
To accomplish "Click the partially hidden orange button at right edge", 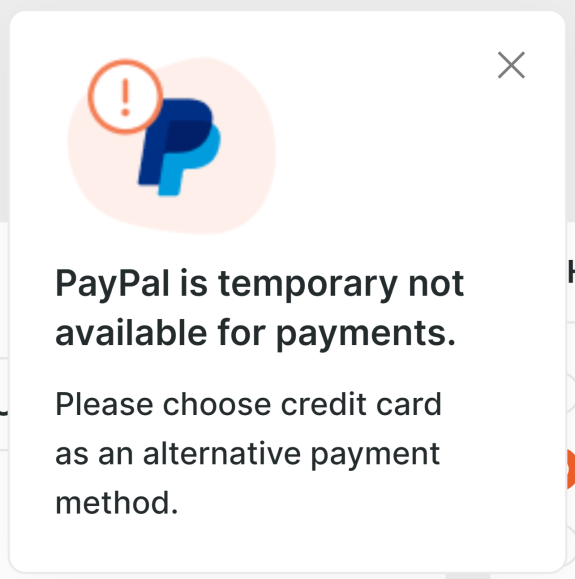I will [571, 469].
